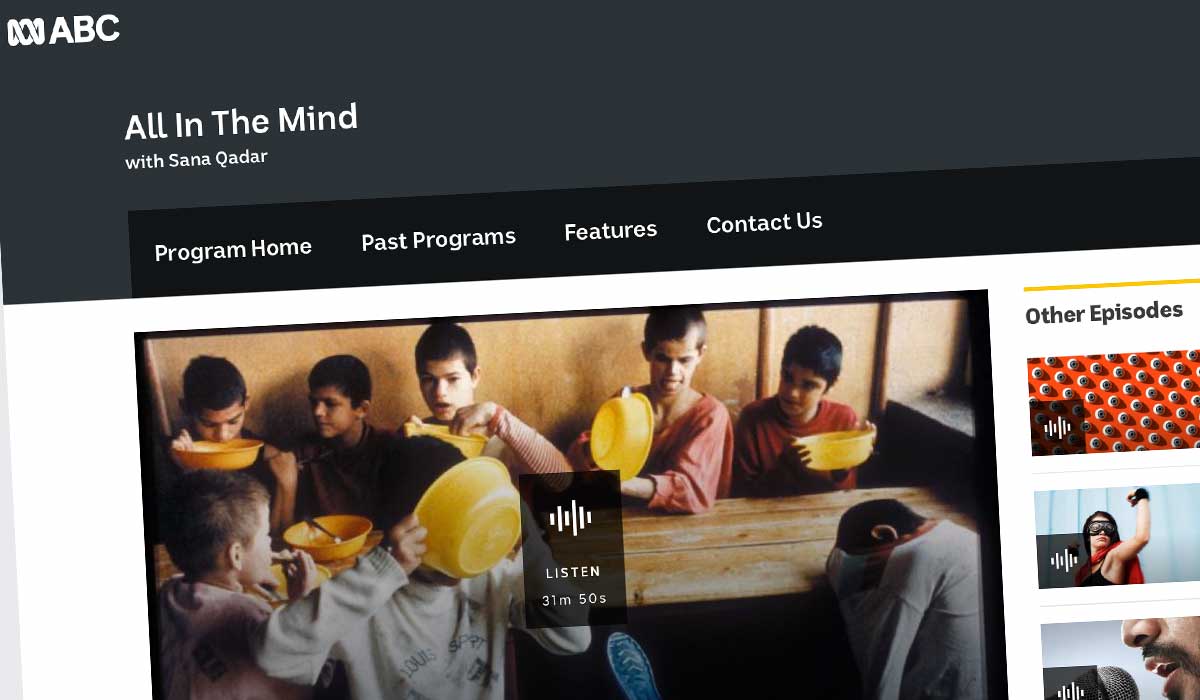Select Features in the navigation bar
The width and height of the screenshot is (1200, 700).
tap(610, 231)
